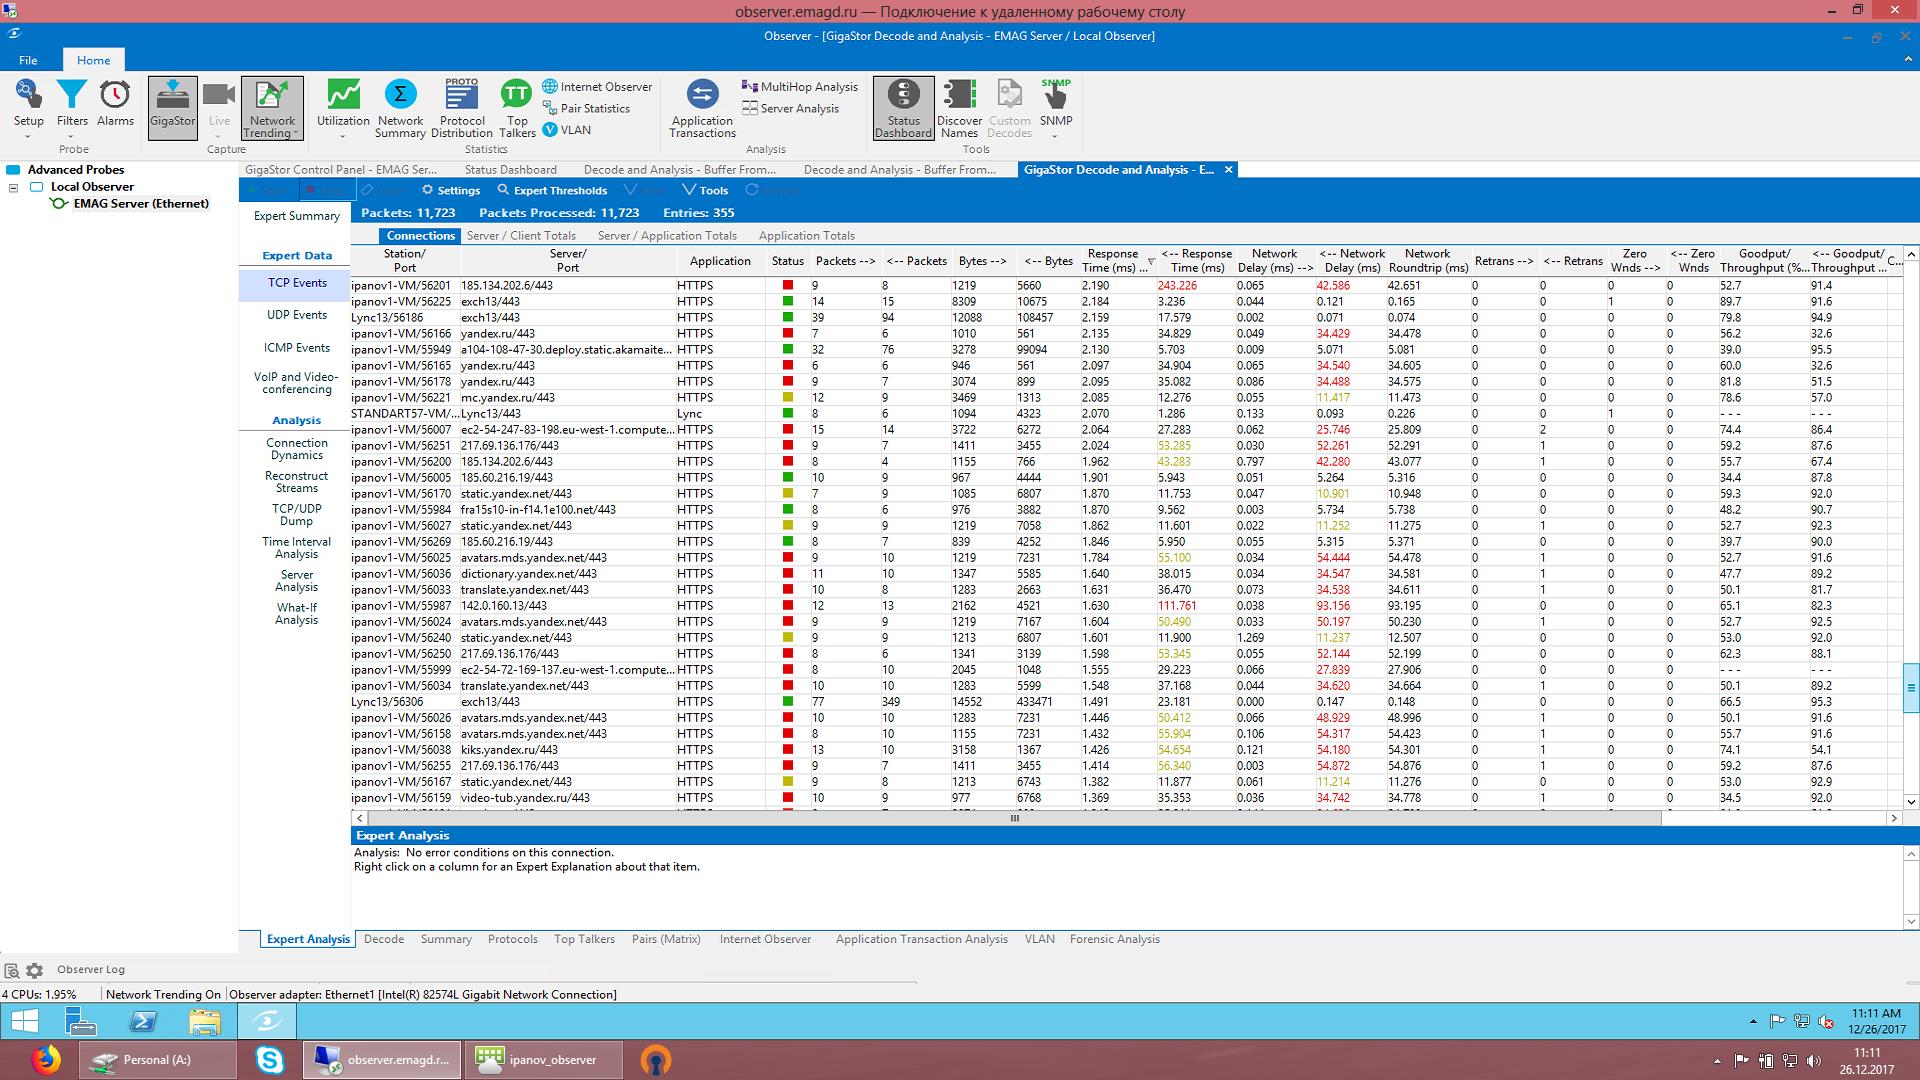The width and height of the screenshot is (1920, 1080).
Task: Open the File menu
Action: (x=28, y=60)
